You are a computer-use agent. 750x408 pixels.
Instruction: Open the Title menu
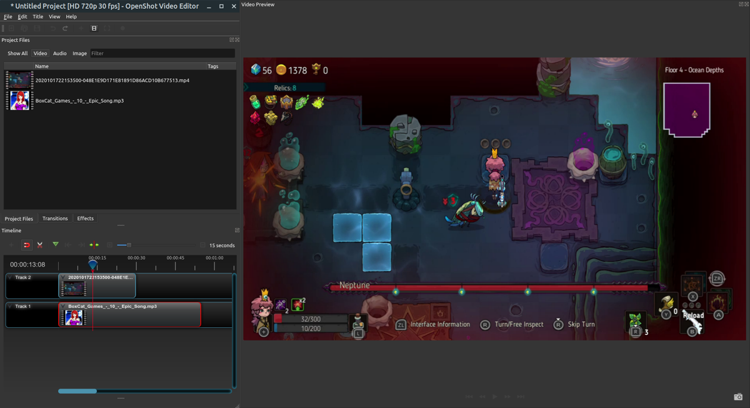click(x=38, y=17)
